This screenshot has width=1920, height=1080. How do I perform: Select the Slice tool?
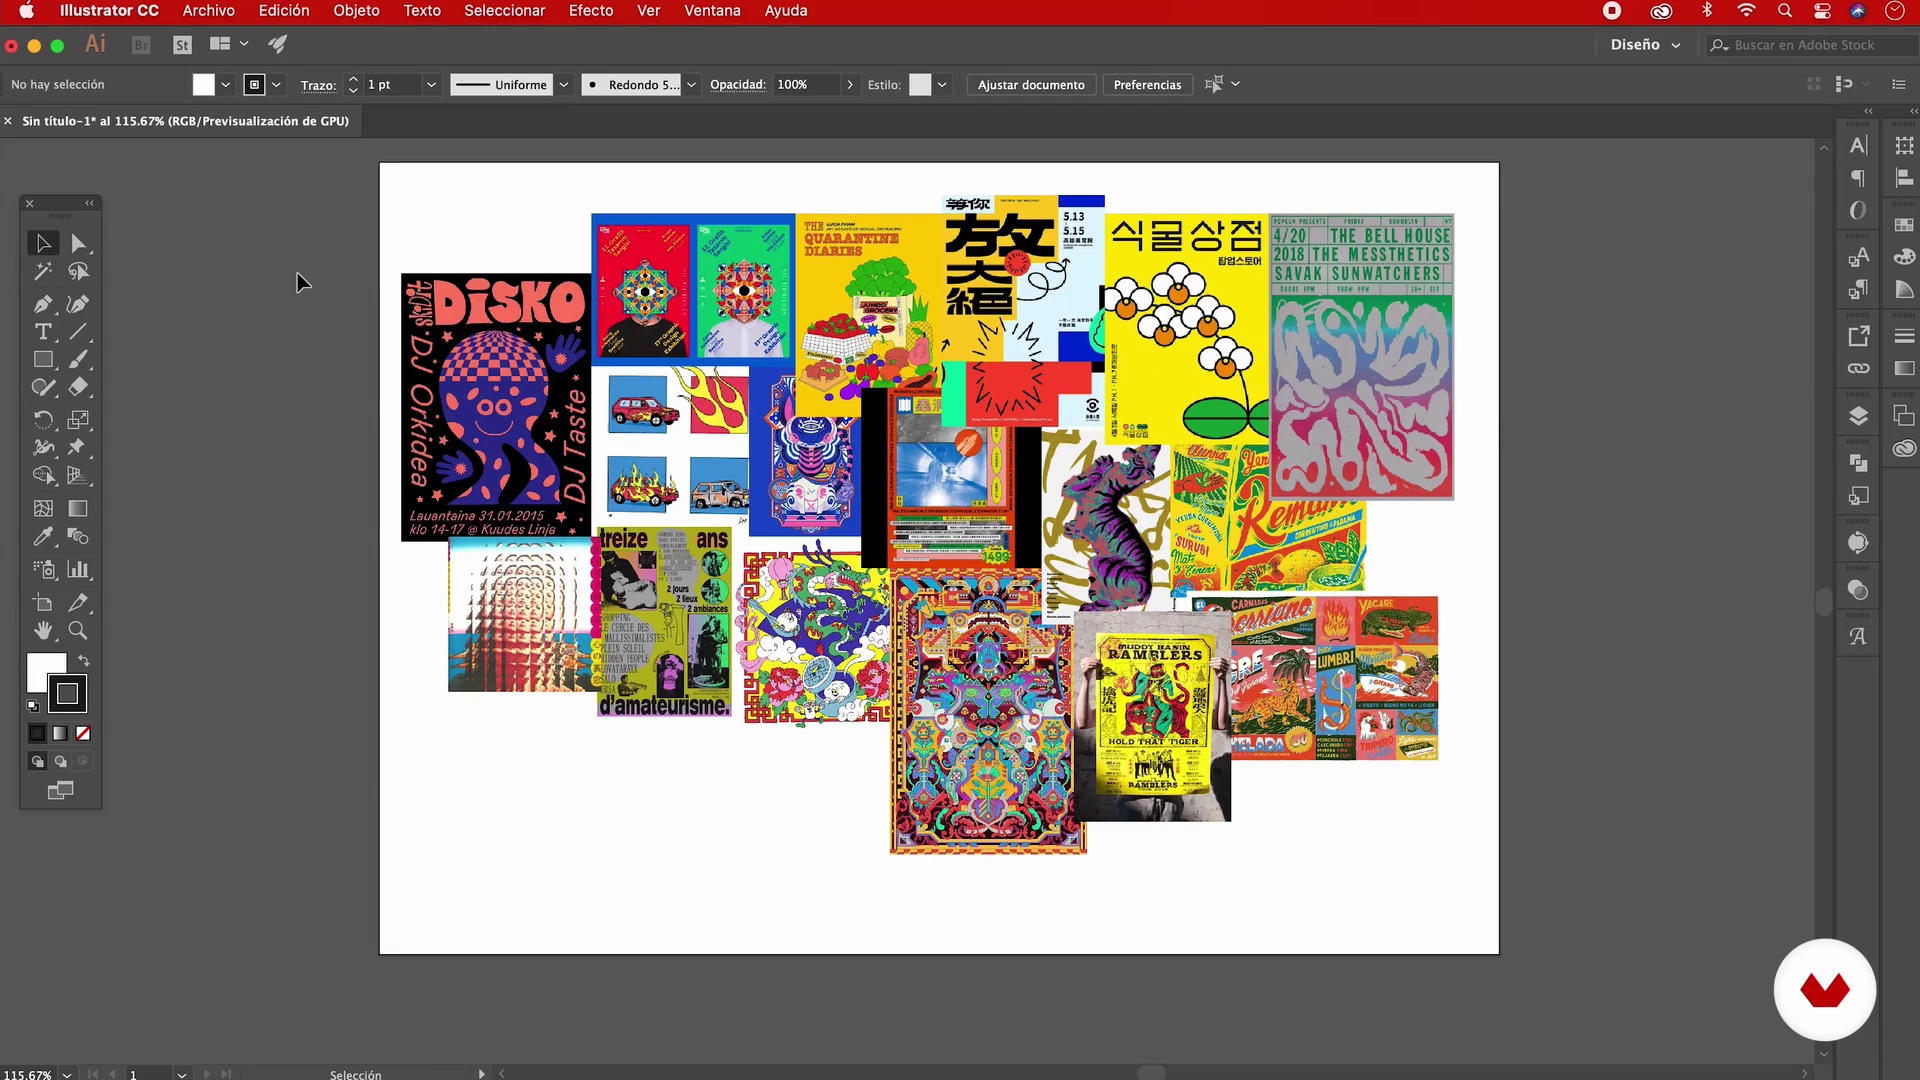pos(78,603)
